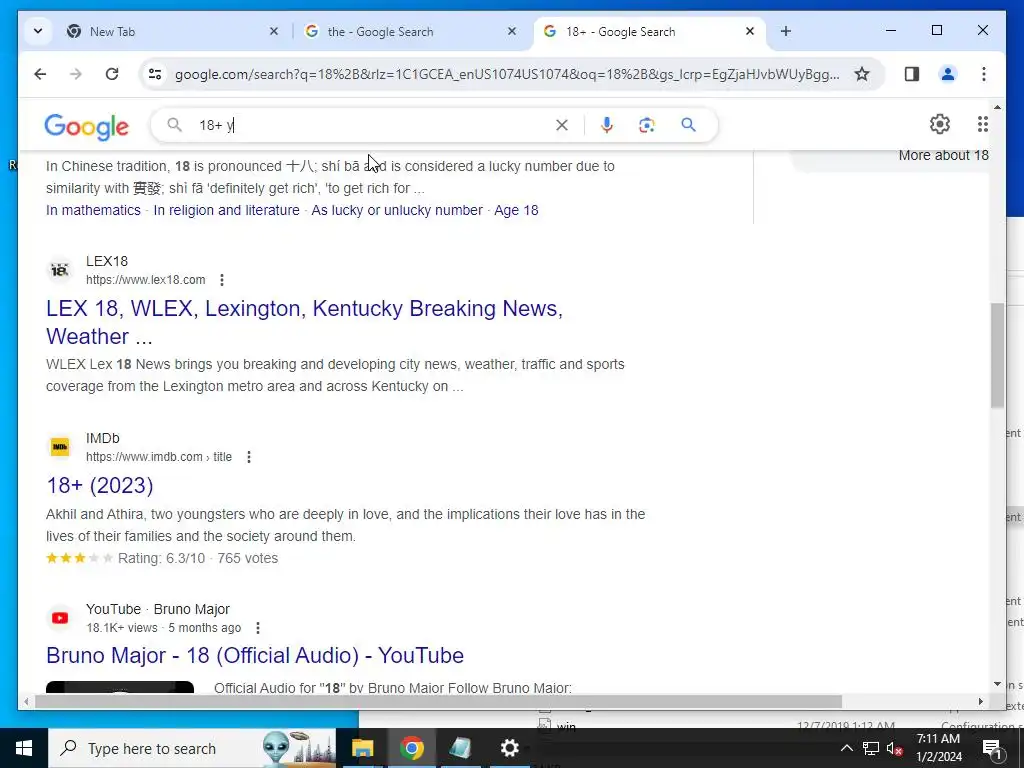Viewport: 1024px width, 768px height.
Task: Switch to the New Tab tab
Action: point(170,31)
